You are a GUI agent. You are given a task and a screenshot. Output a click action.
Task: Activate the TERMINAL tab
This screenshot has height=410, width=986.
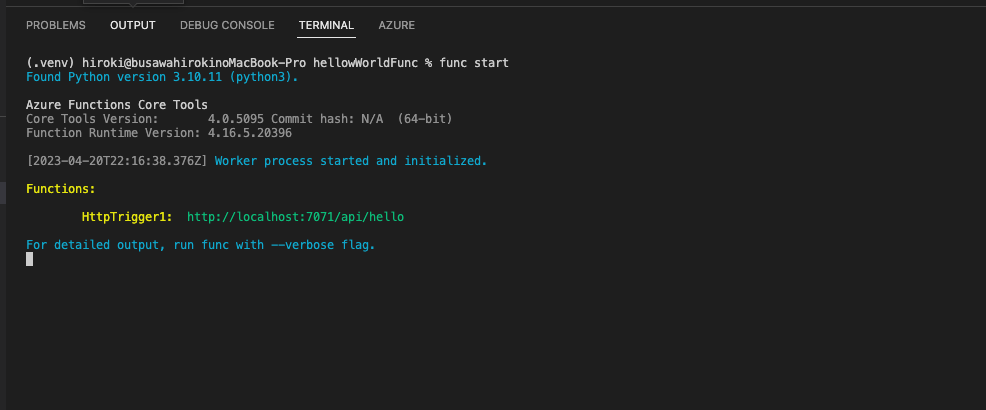326,25
